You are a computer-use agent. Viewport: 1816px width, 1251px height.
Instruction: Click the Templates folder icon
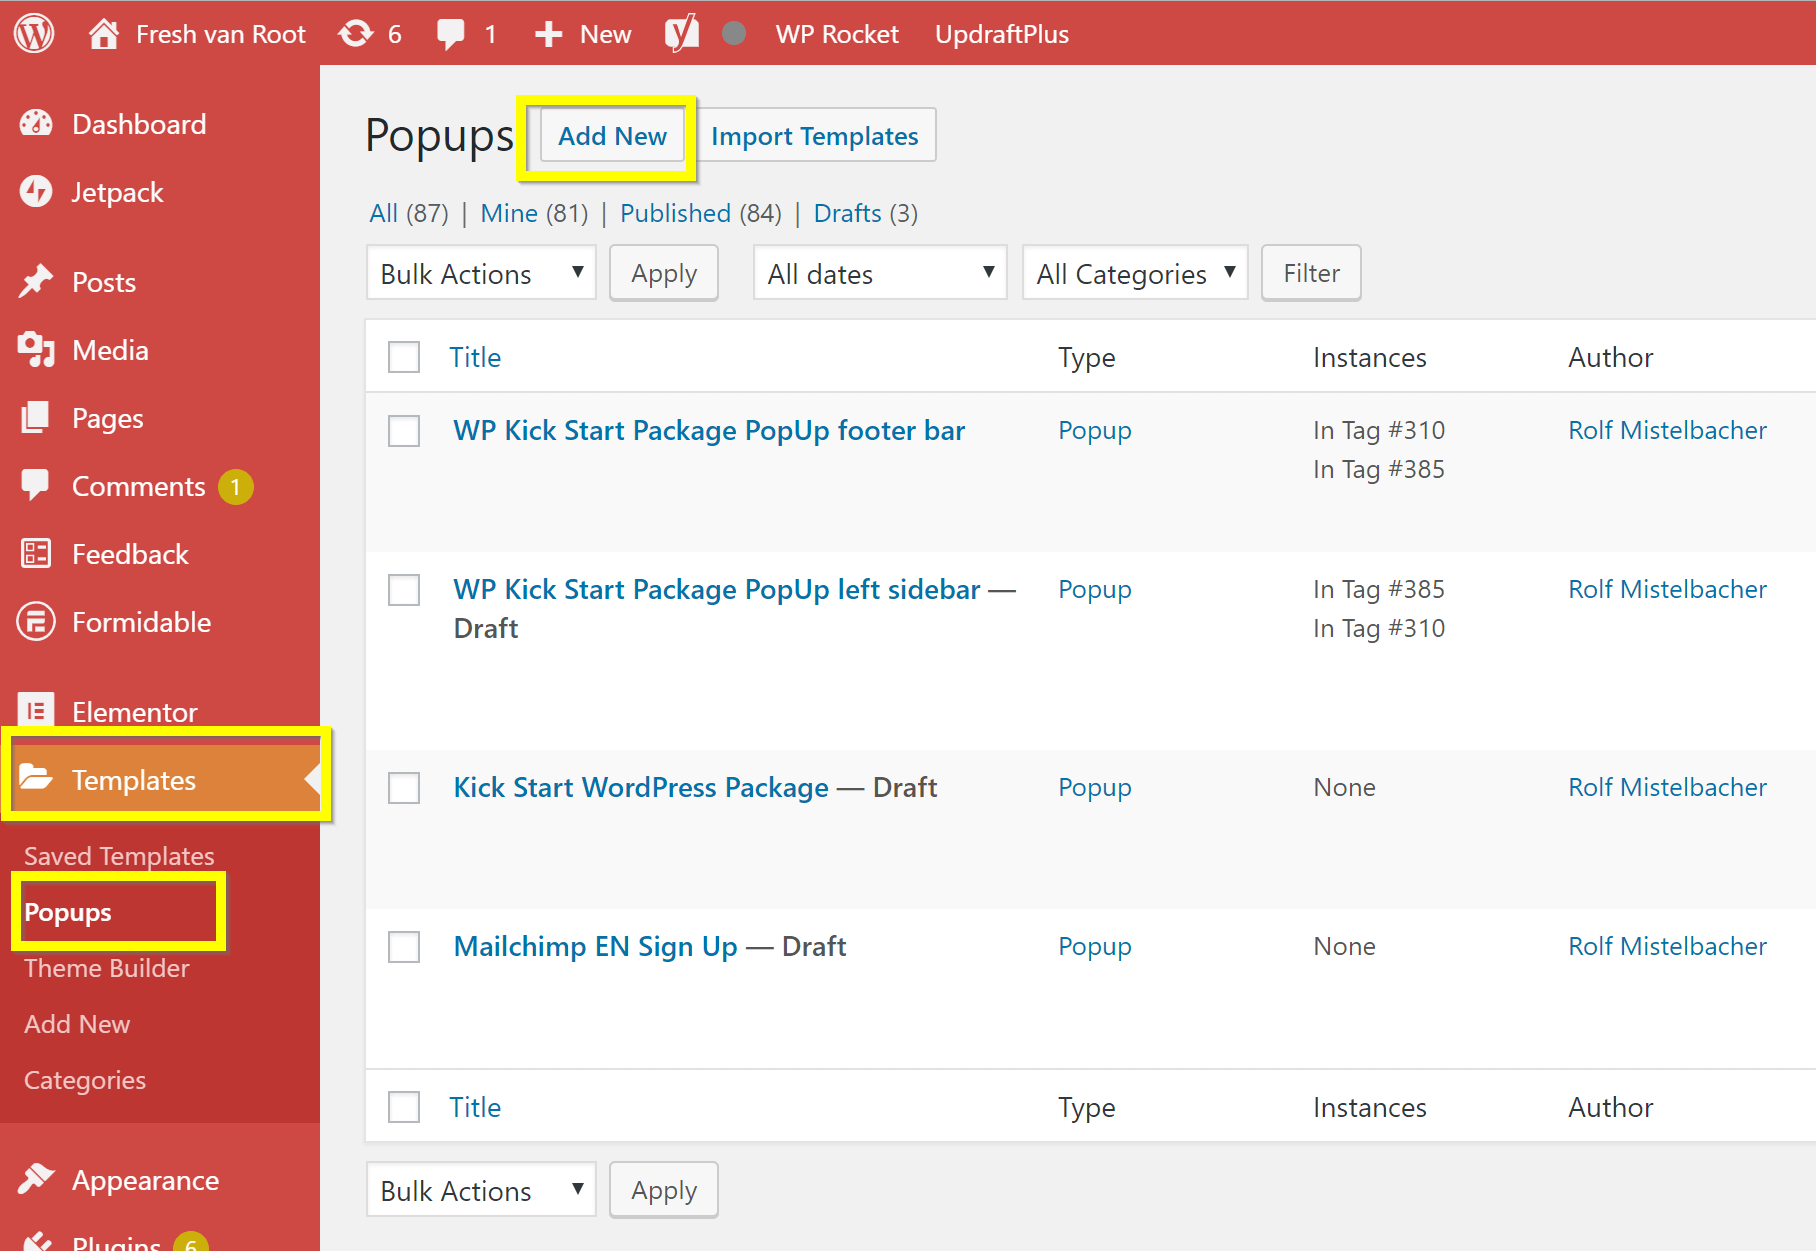click(36, 777)
